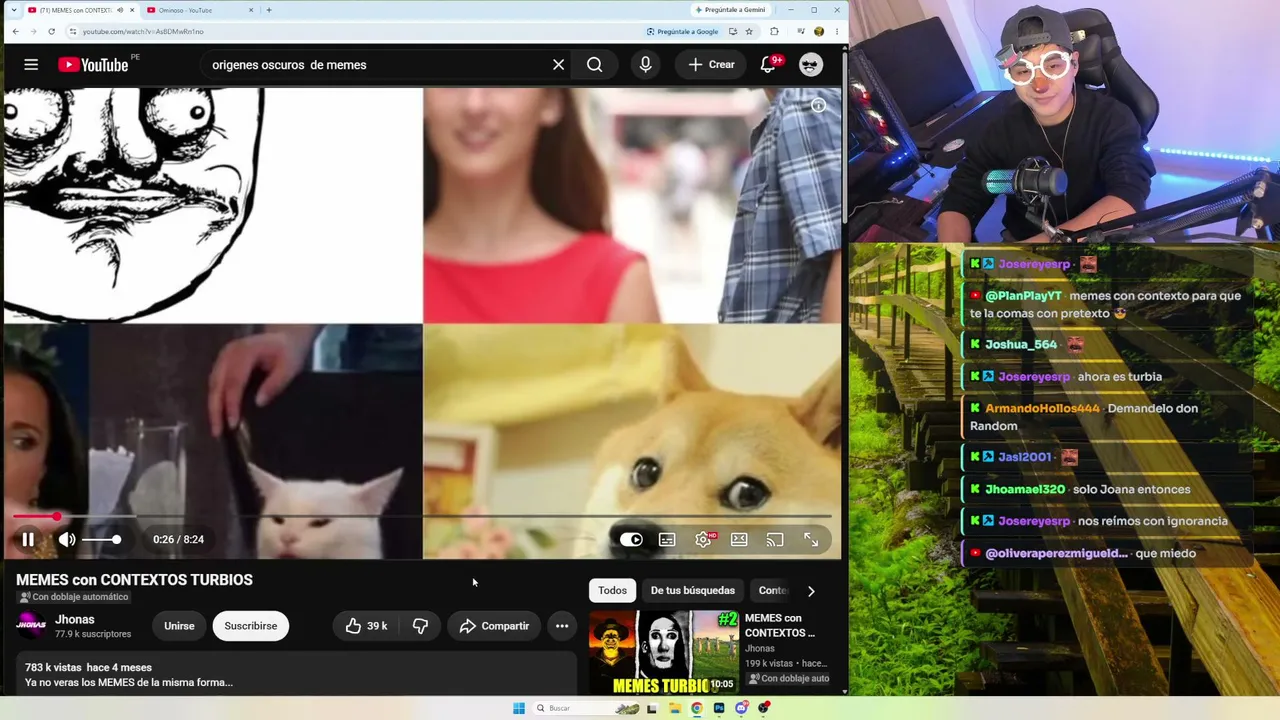
Task: Open a new browser tab
Action: tap(269, 10)
